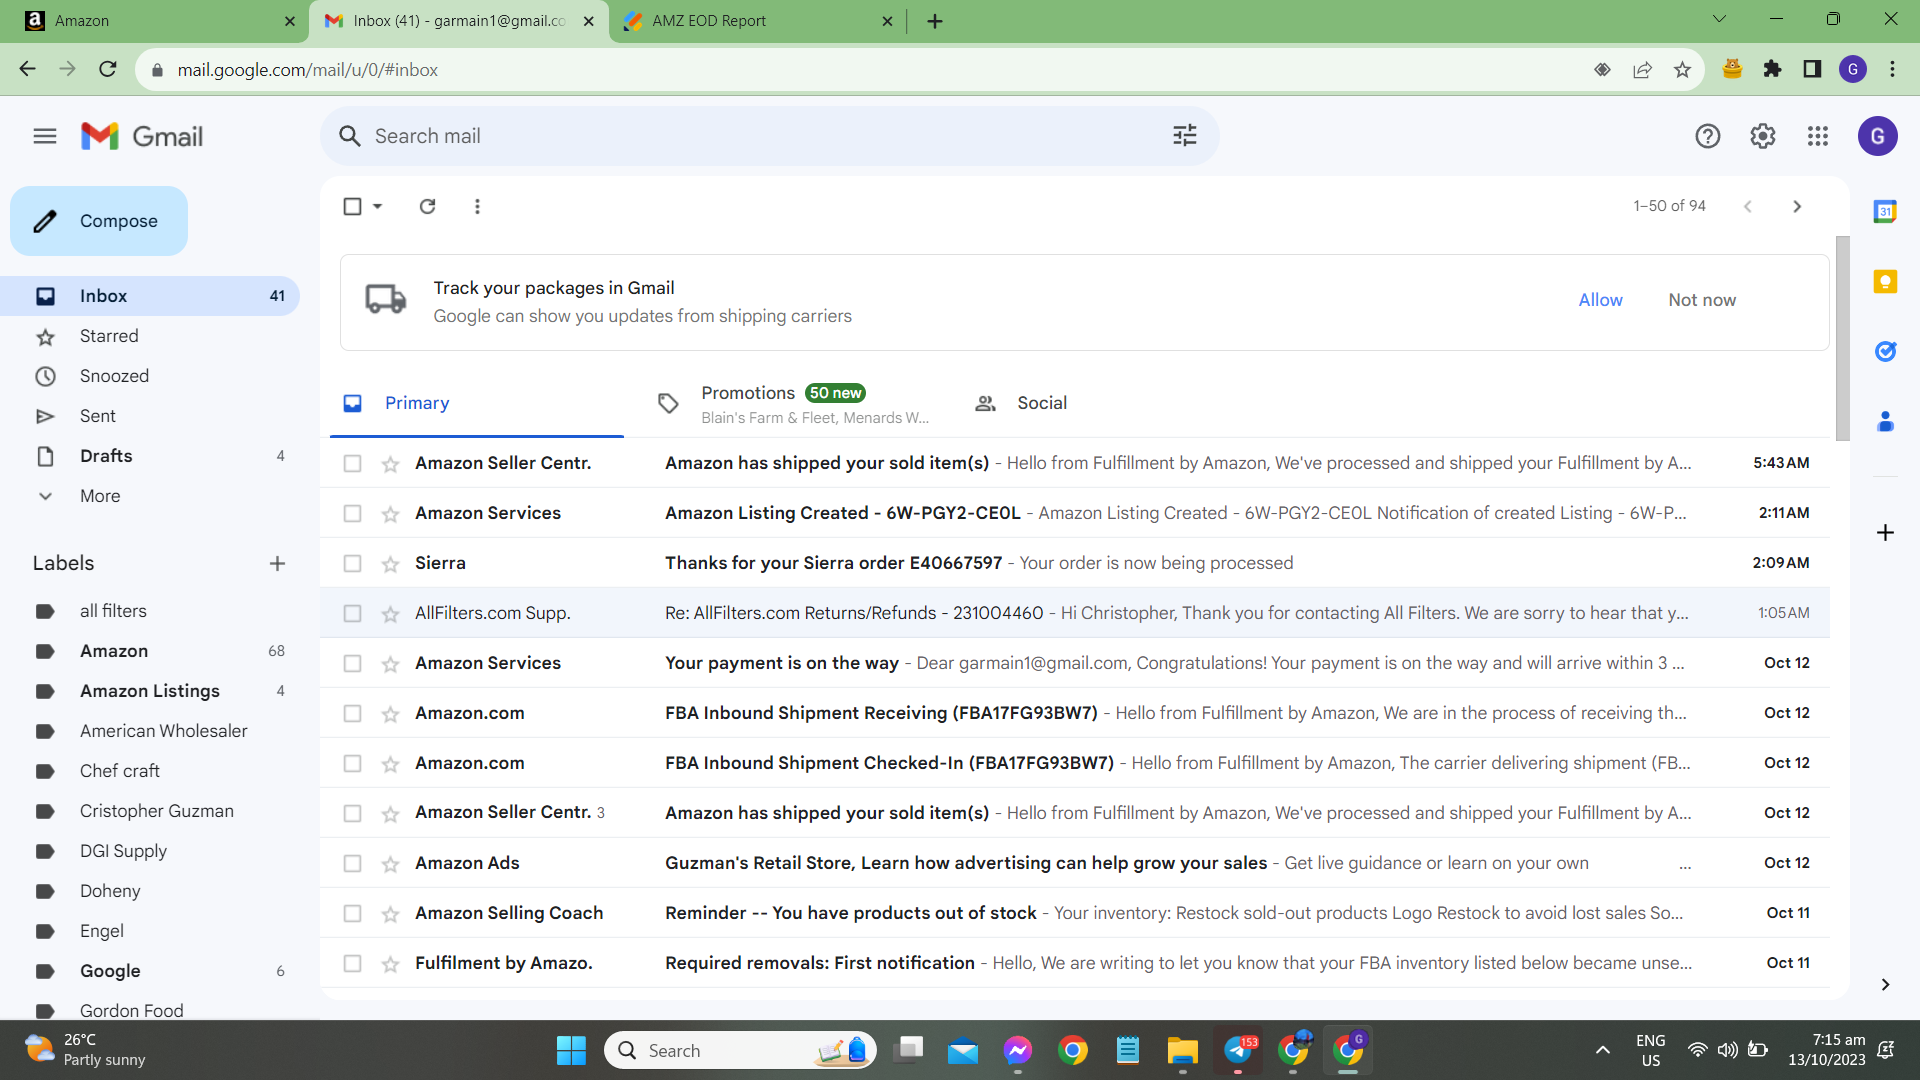Allow package tracking in Gmail

point(1600,300)
